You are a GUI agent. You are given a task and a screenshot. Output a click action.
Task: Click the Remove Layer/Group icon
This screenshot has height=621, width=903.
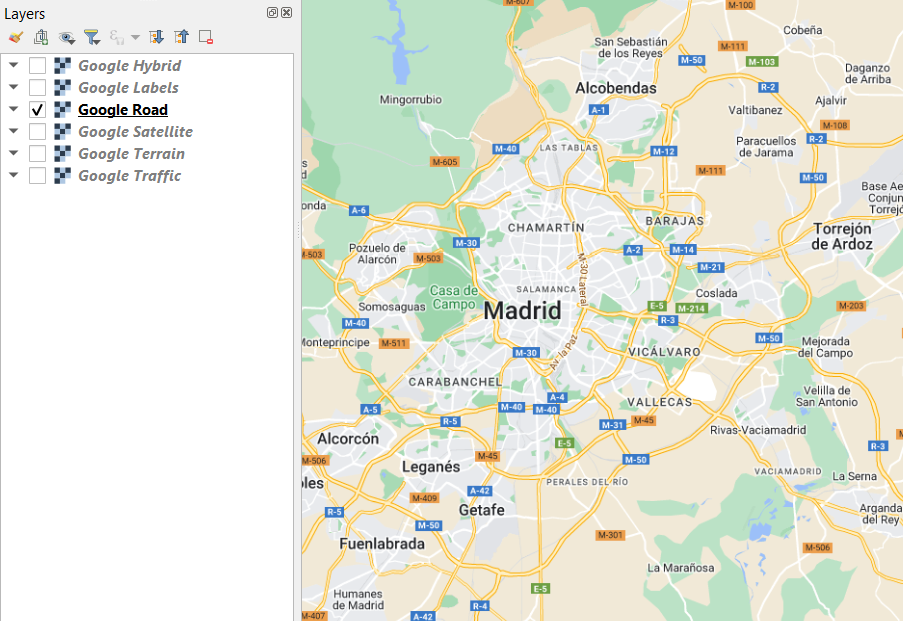point(206,37)
